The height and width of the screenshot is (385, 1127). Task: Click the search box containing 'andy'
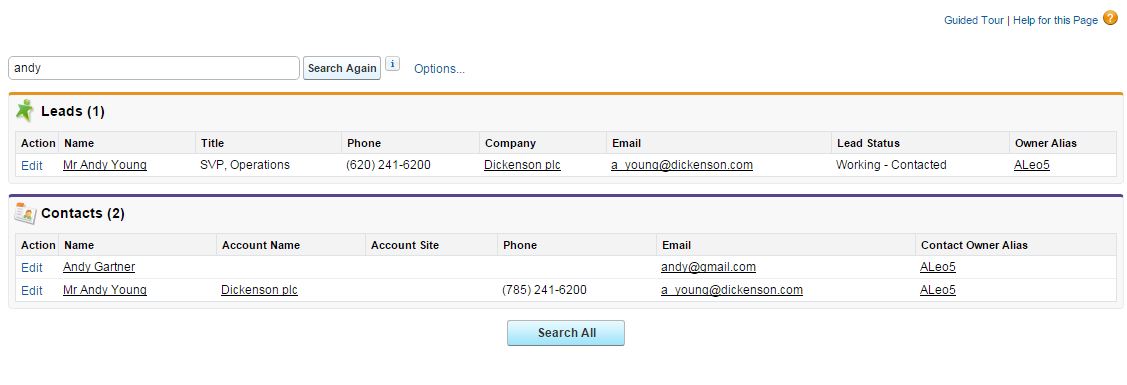click(x=154, y=68)
